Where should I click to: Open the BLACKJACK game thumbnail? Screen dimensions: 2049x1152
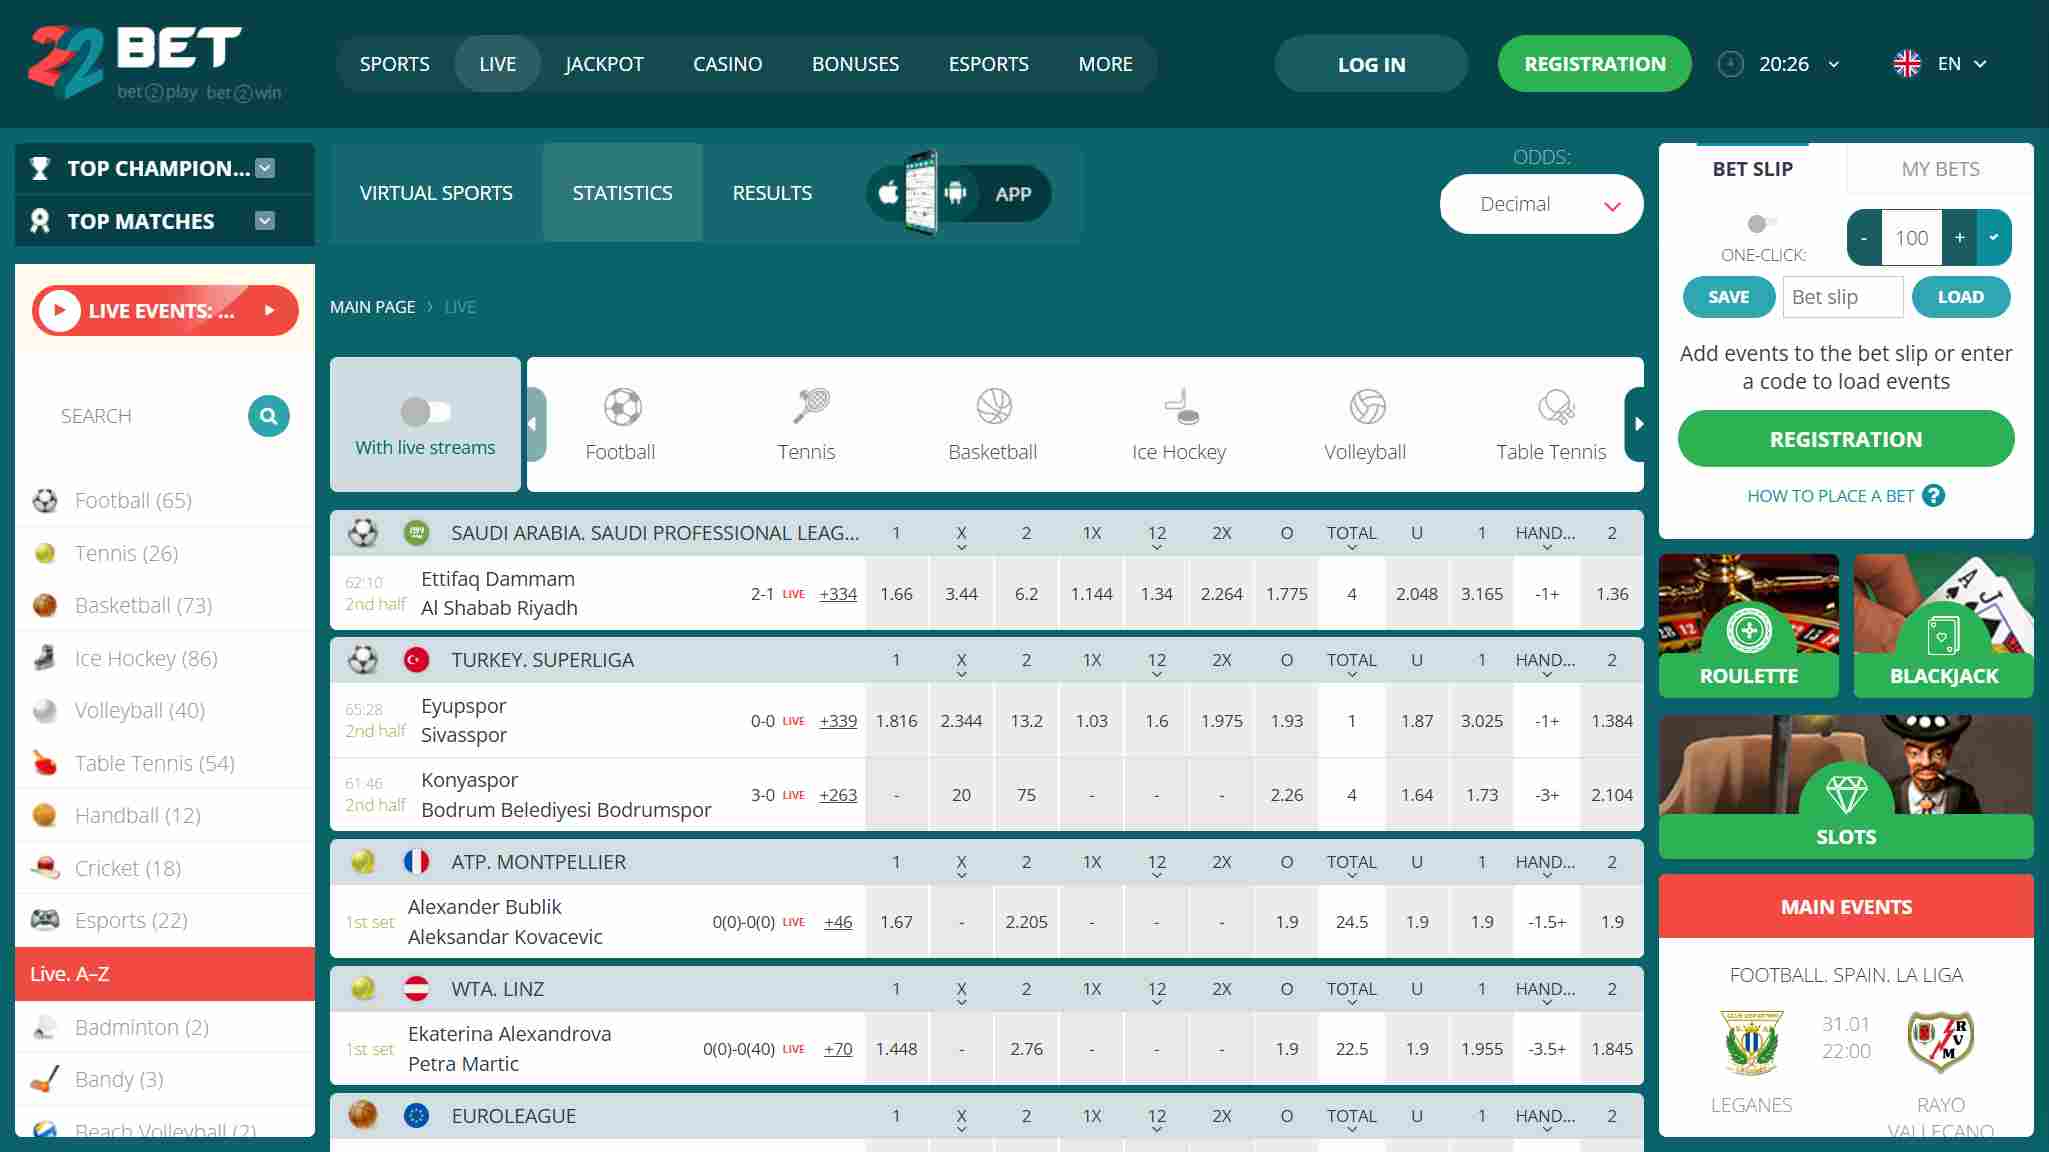[1943, 626]
